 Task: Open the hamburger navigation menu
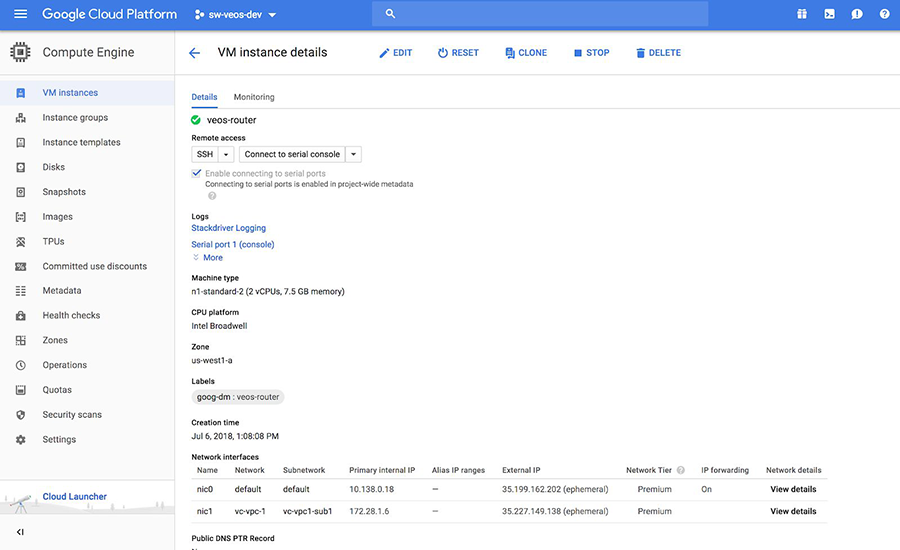pyautogui.click(x=20, y=14)
